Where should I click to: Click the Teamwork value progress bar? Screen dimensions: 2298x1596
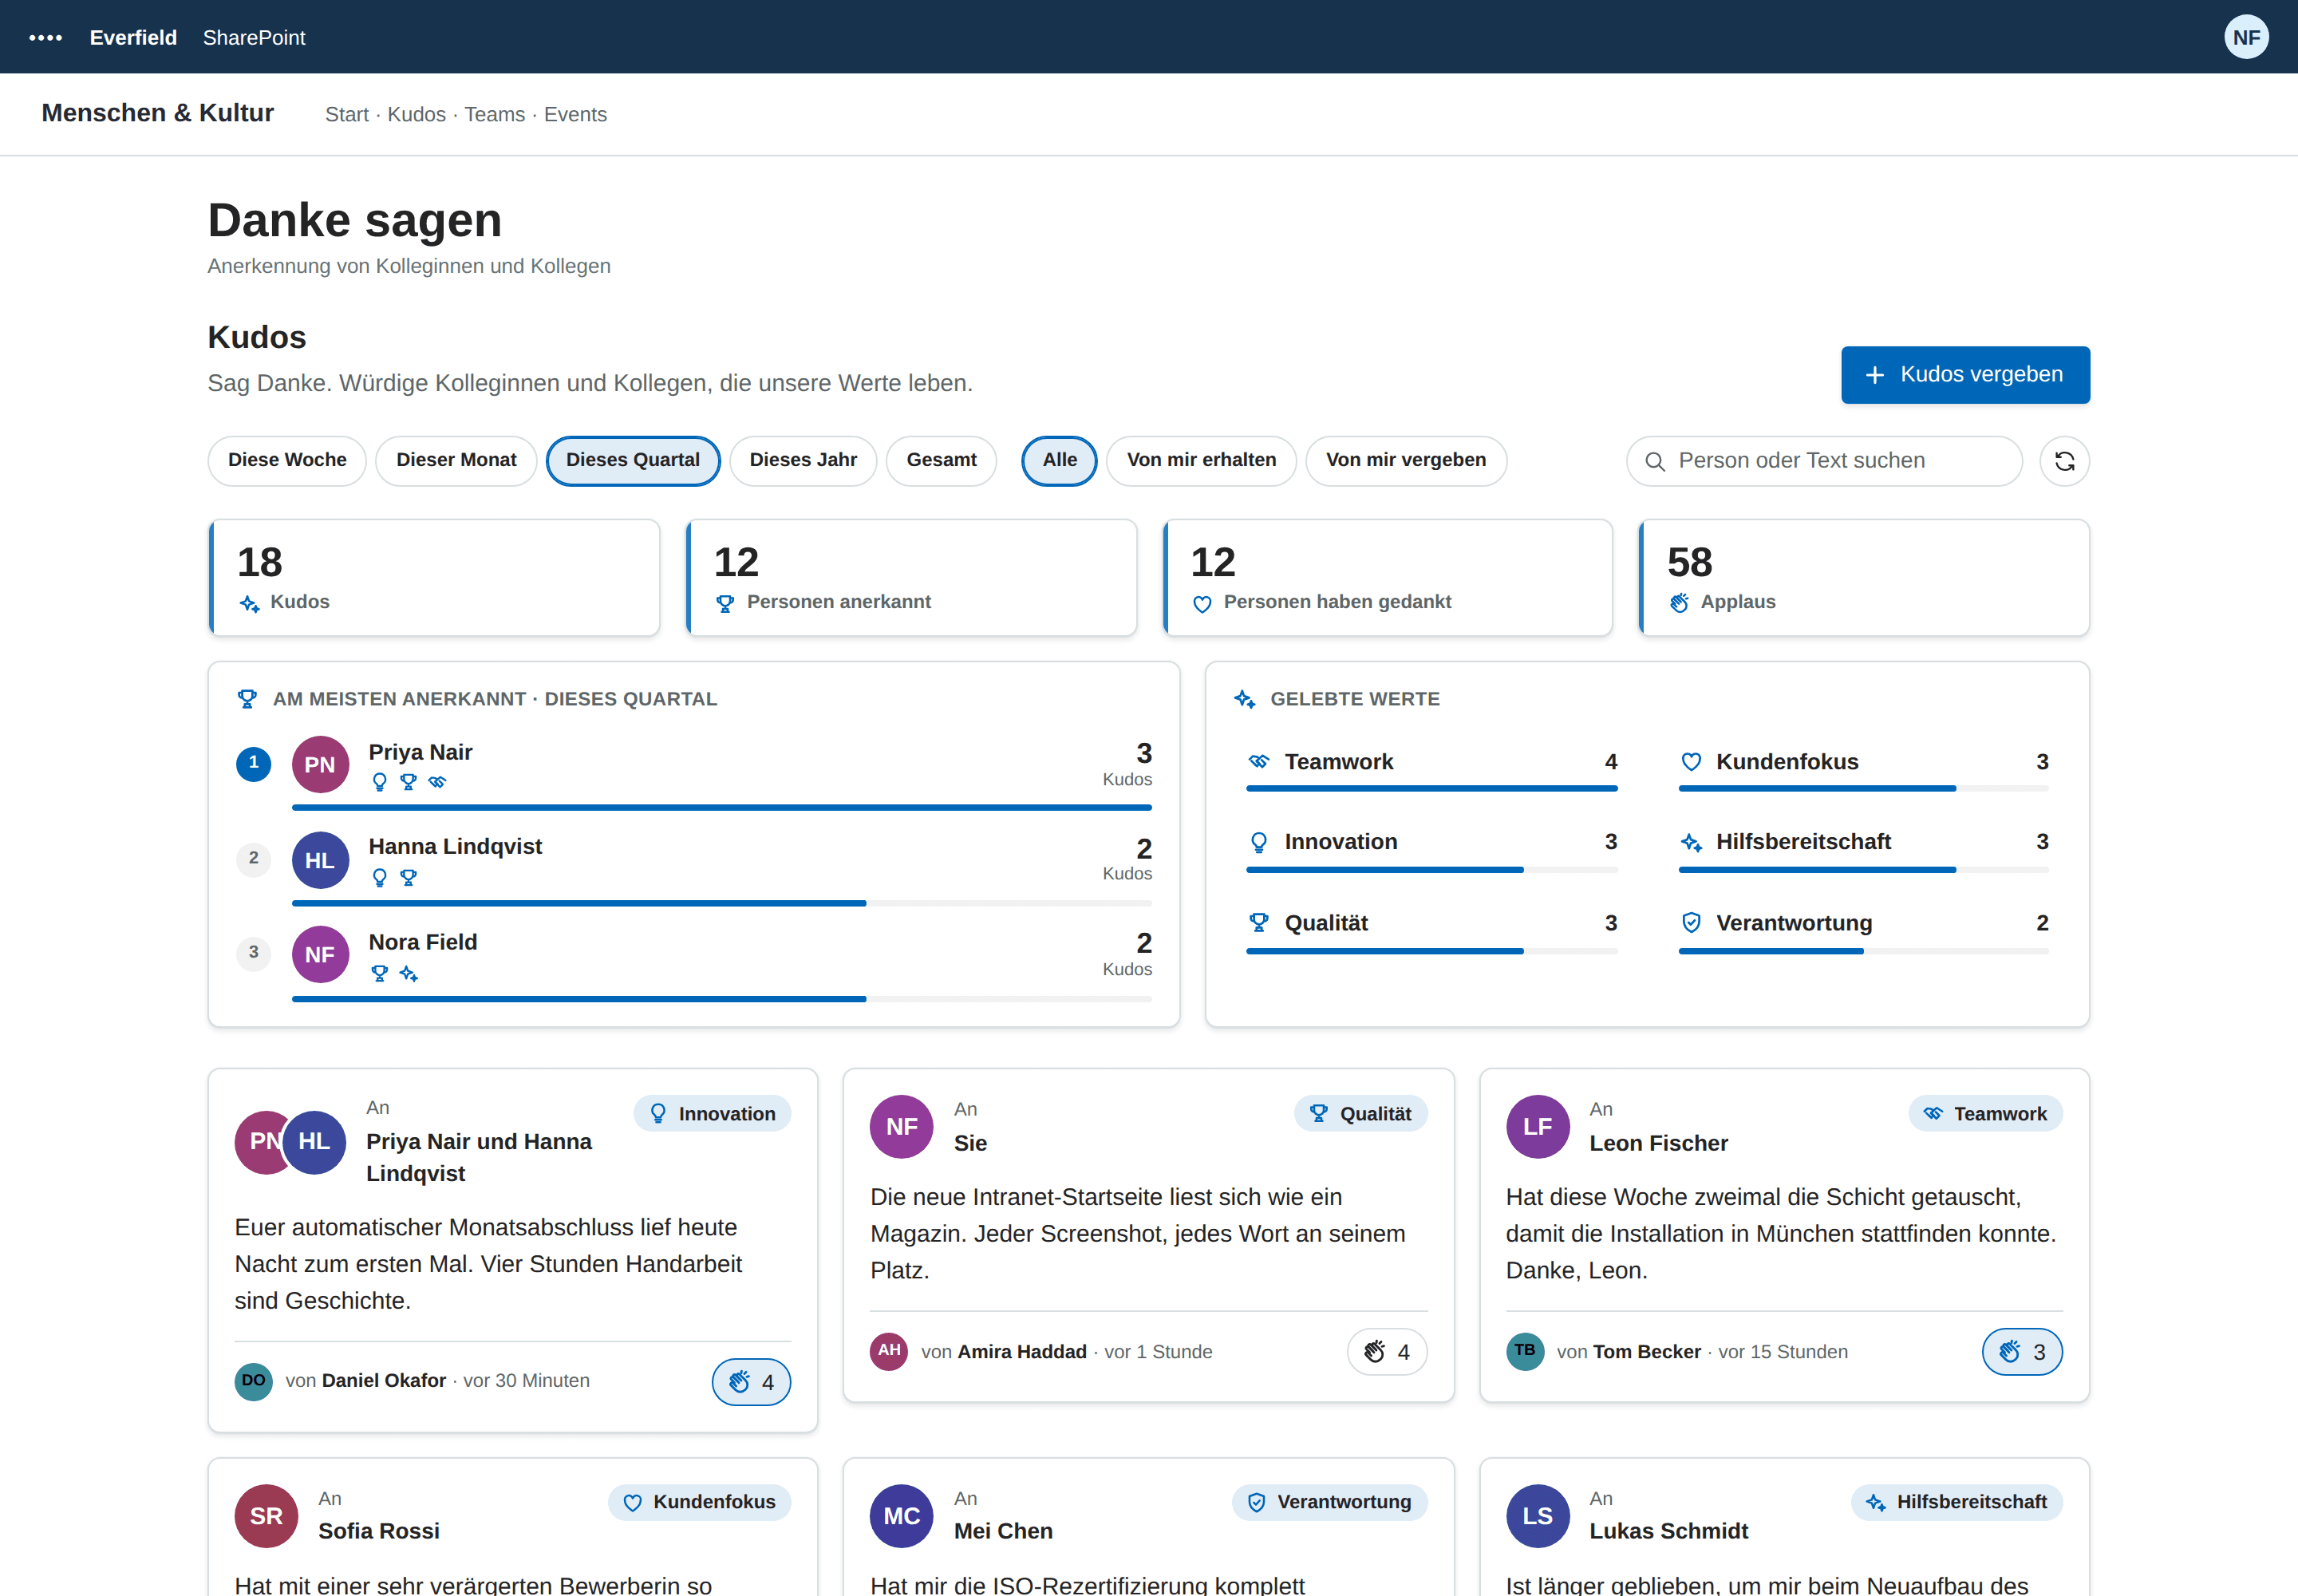pos(1432,789)
